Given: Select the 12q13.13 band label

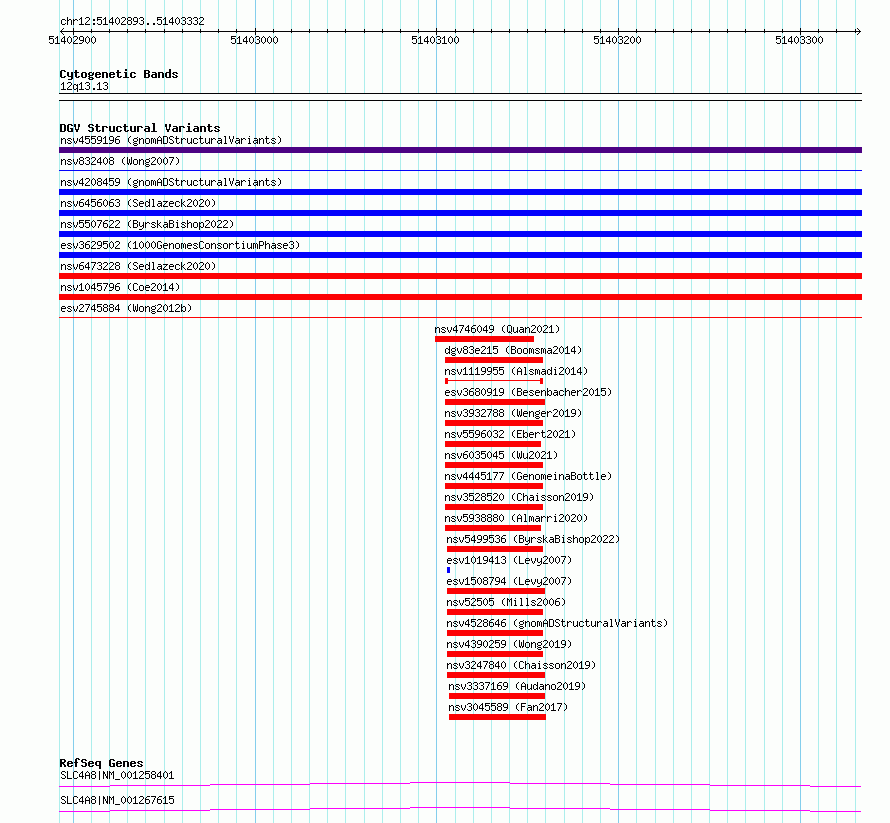Looking at the screenshot, I should pyautogui.click(x=84, y=86).
